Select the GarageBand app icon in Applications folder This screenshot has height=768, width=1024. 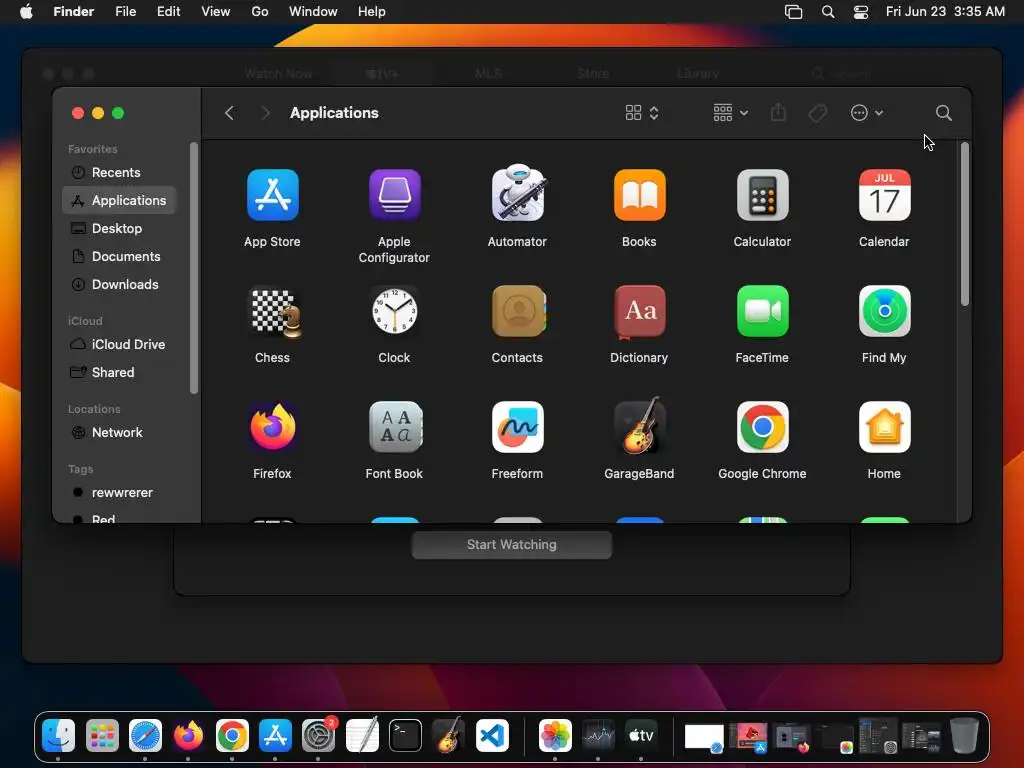point(641,426)
